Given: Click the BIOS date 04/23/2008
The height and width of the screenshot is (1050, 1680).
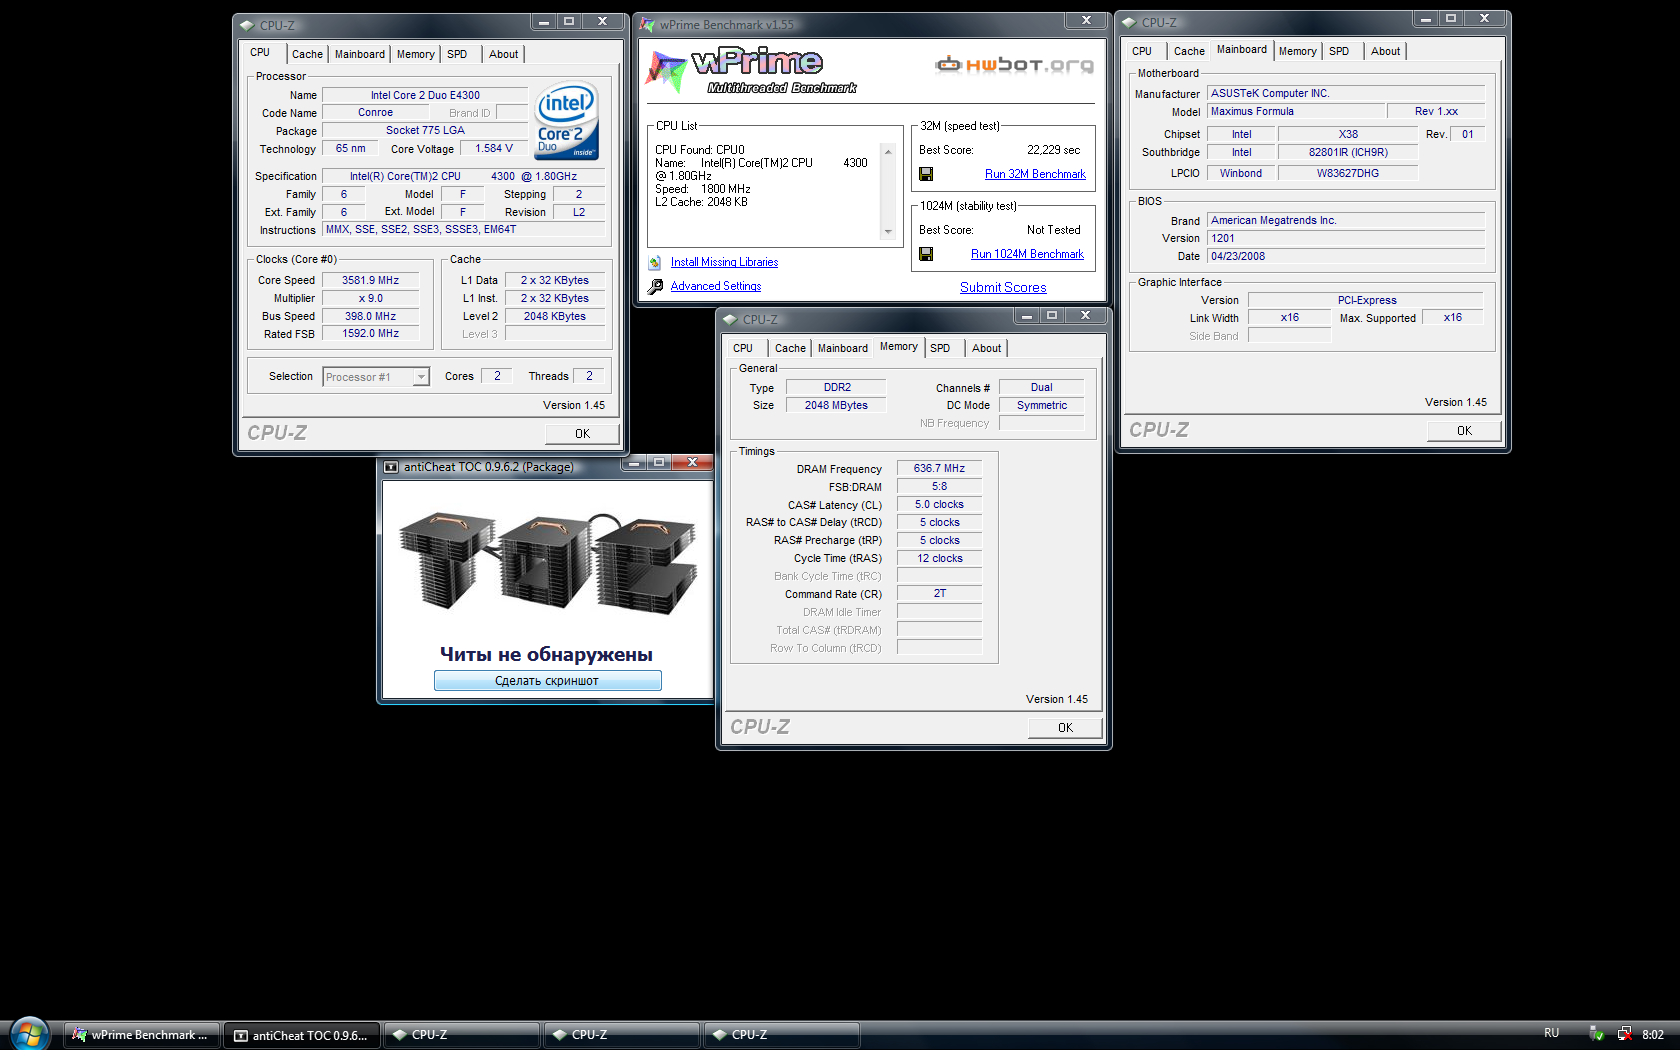Looking at the screenshot, I should (1346, 257).
